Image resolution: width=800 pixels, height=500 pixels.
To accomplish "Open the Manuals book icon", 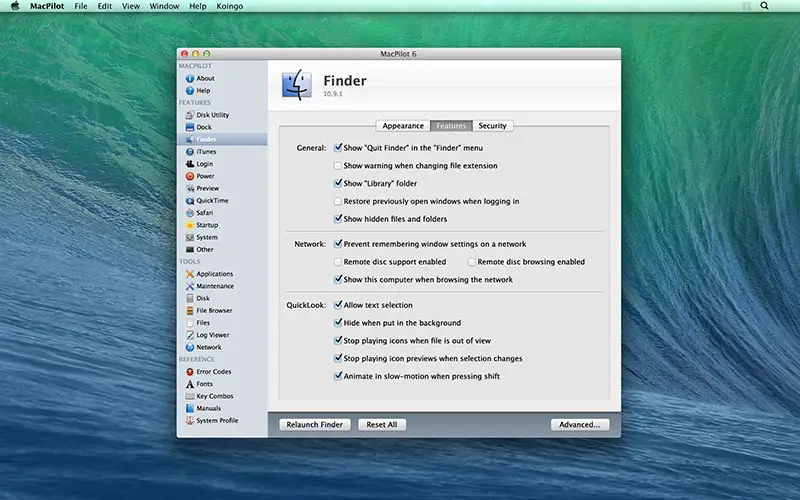I will (x=190, y=409).
